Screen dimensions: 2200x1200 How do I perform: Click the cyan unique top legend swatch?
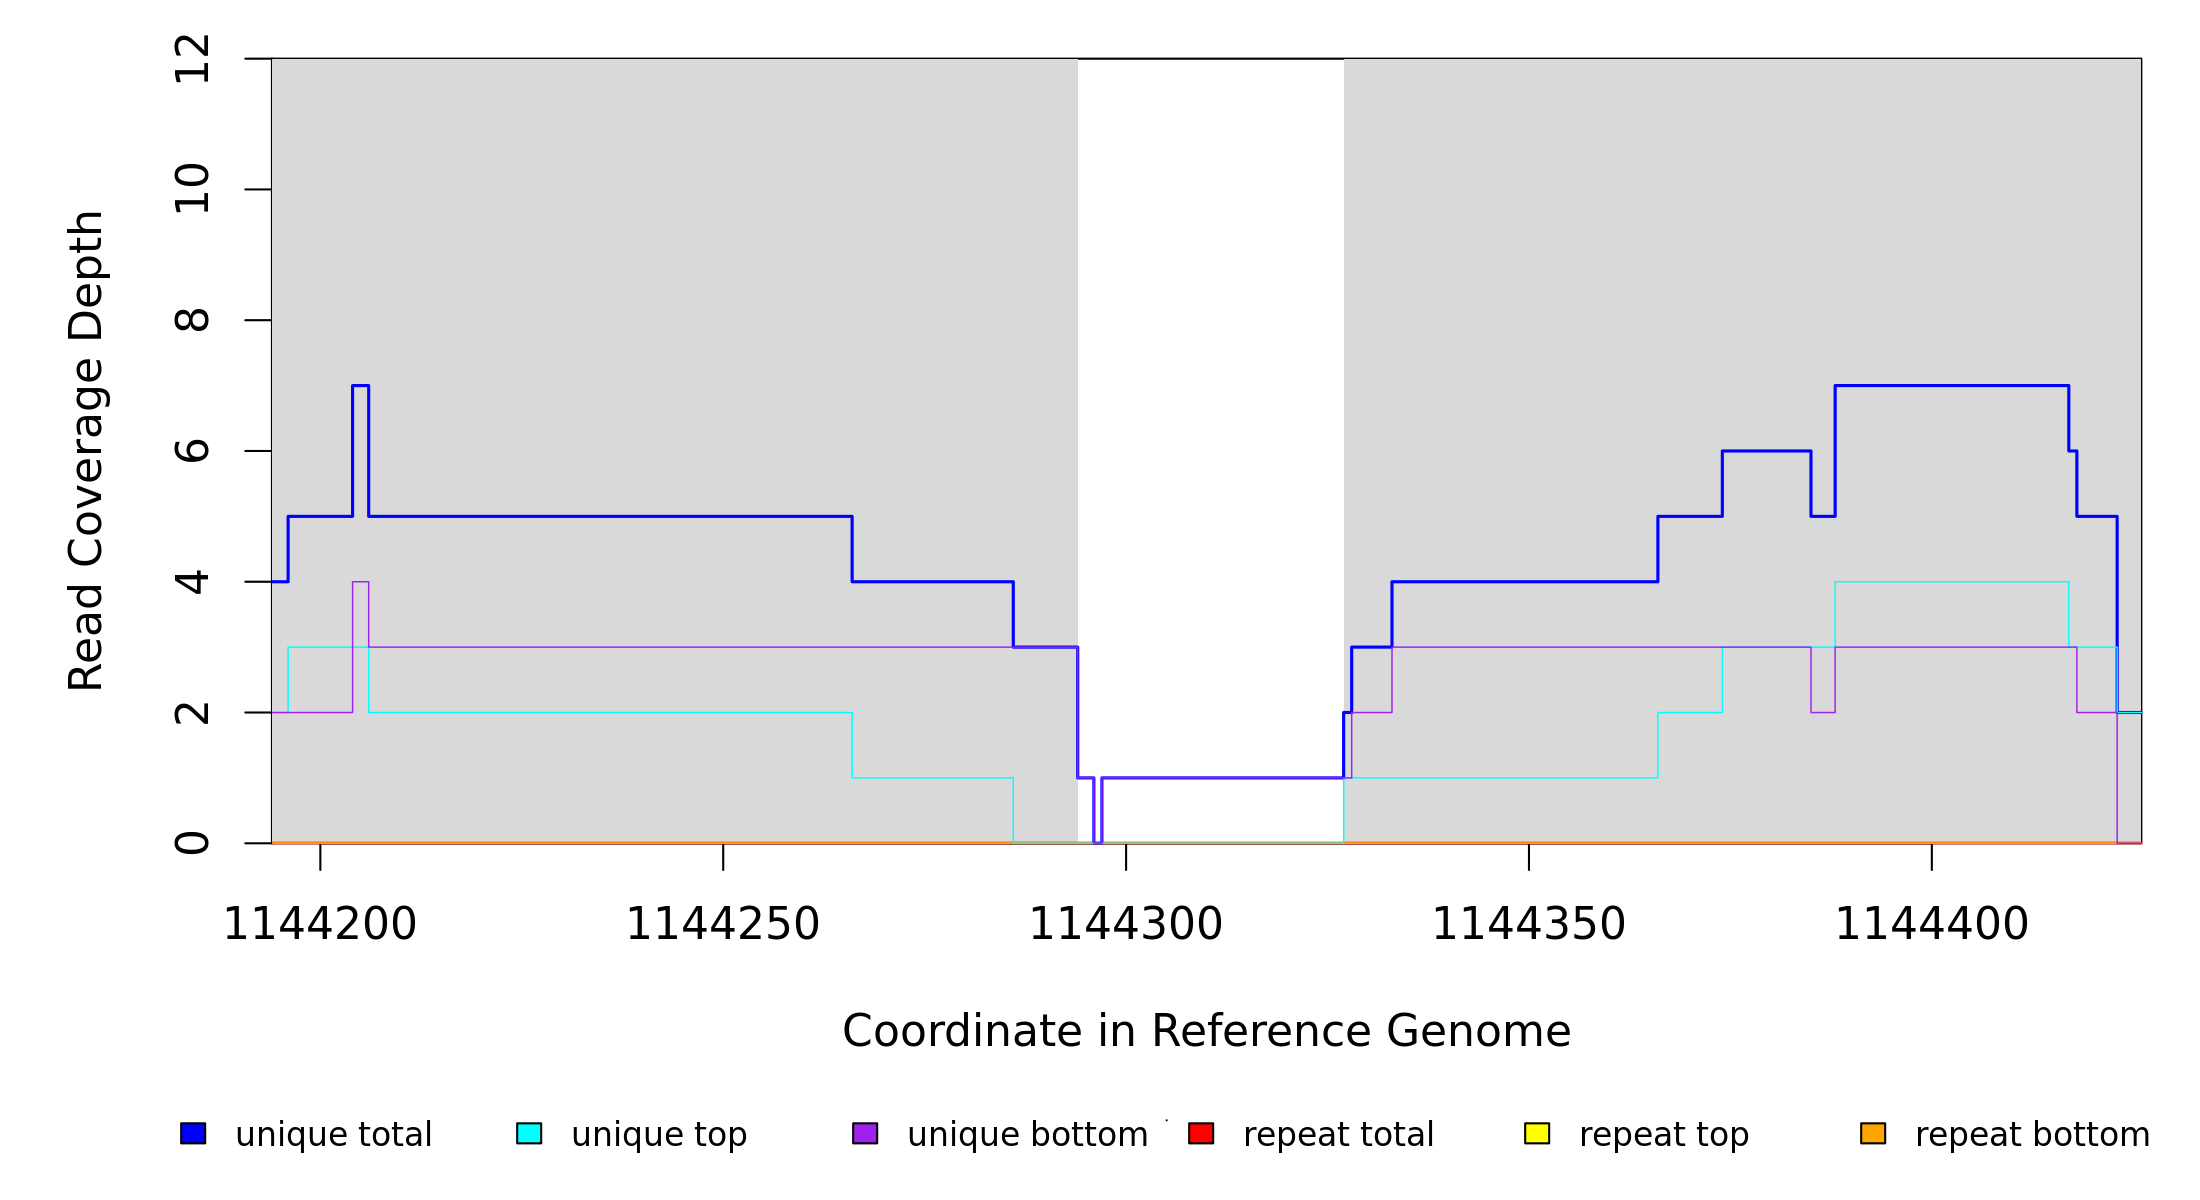pyautogui.click(x=529, y=1133)
